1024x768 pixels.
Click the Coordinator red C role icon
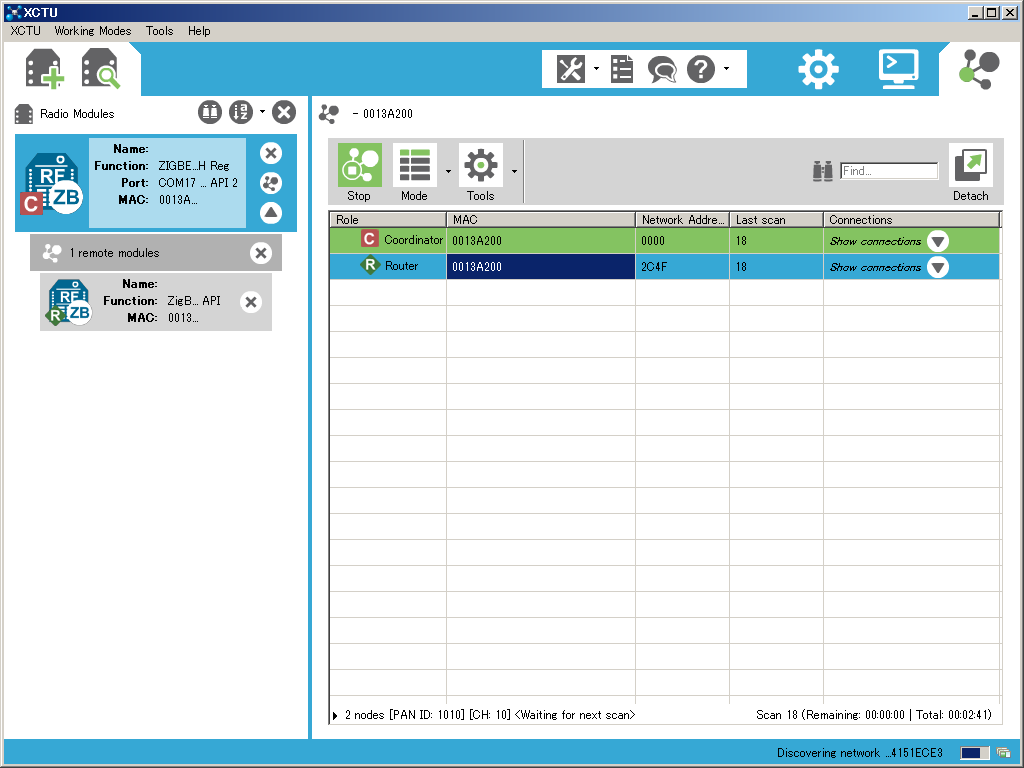pos(370,239)
